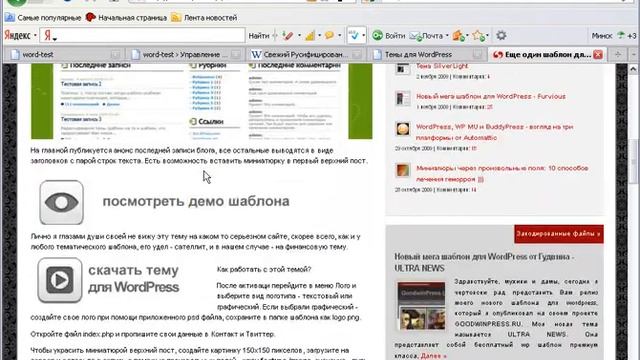
Task: Open the 'Самые популярные' bookmark
Action: coord(43,18)
